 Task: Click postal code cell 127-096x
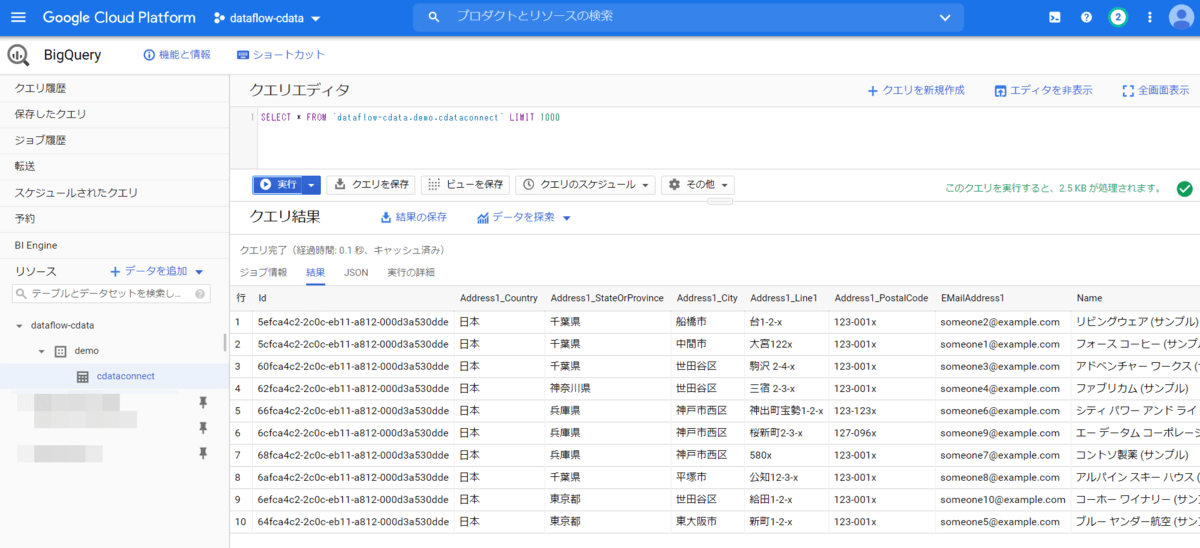tap(856, 433)
